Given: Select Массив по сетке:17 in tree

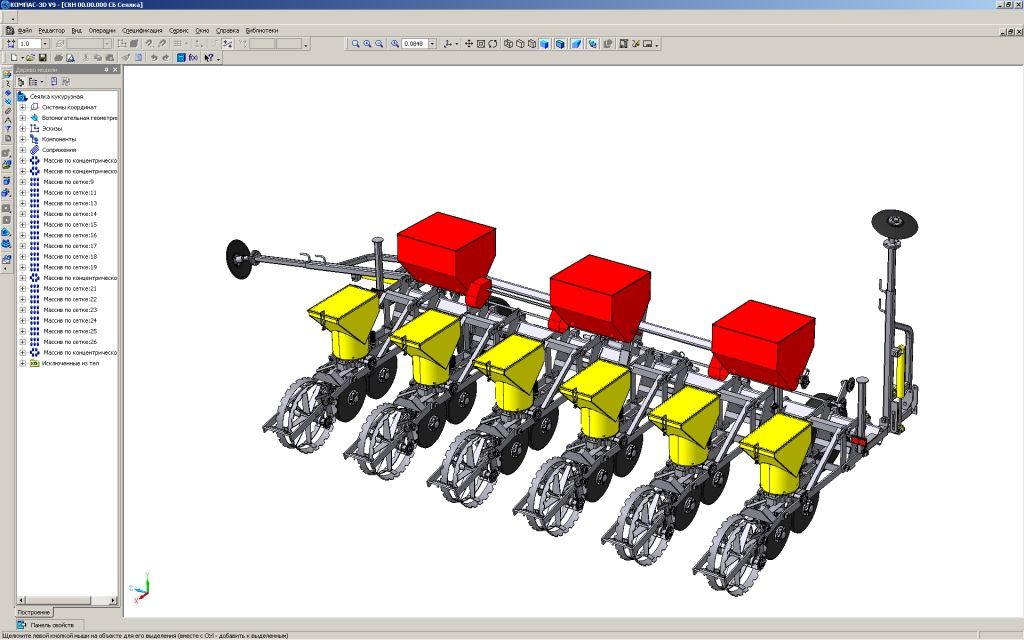Looking at the screenshot, I should [x=69, y=246].
